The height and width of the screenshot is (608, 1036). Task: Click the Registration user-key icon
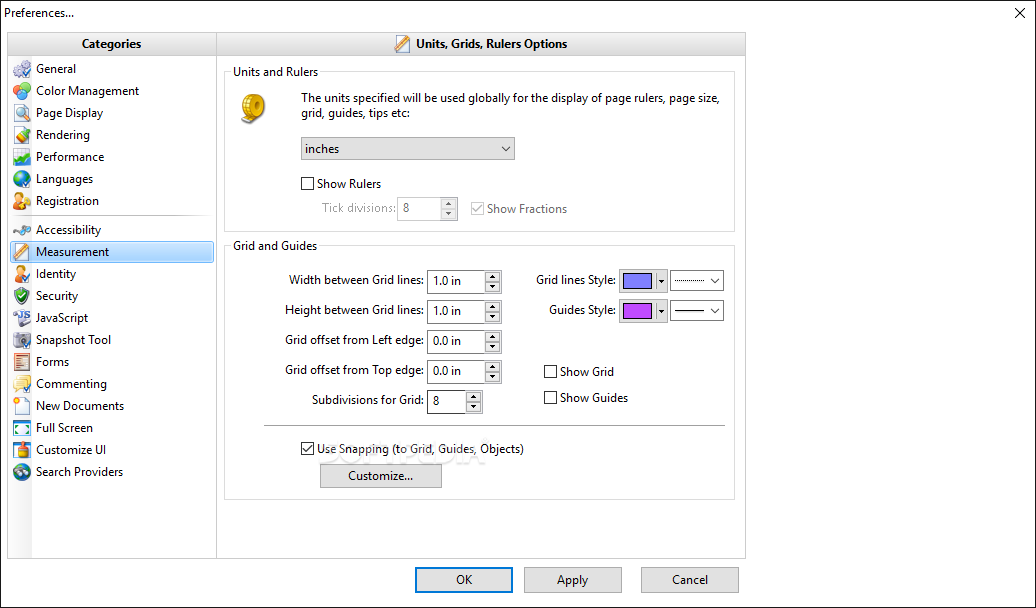22,201
